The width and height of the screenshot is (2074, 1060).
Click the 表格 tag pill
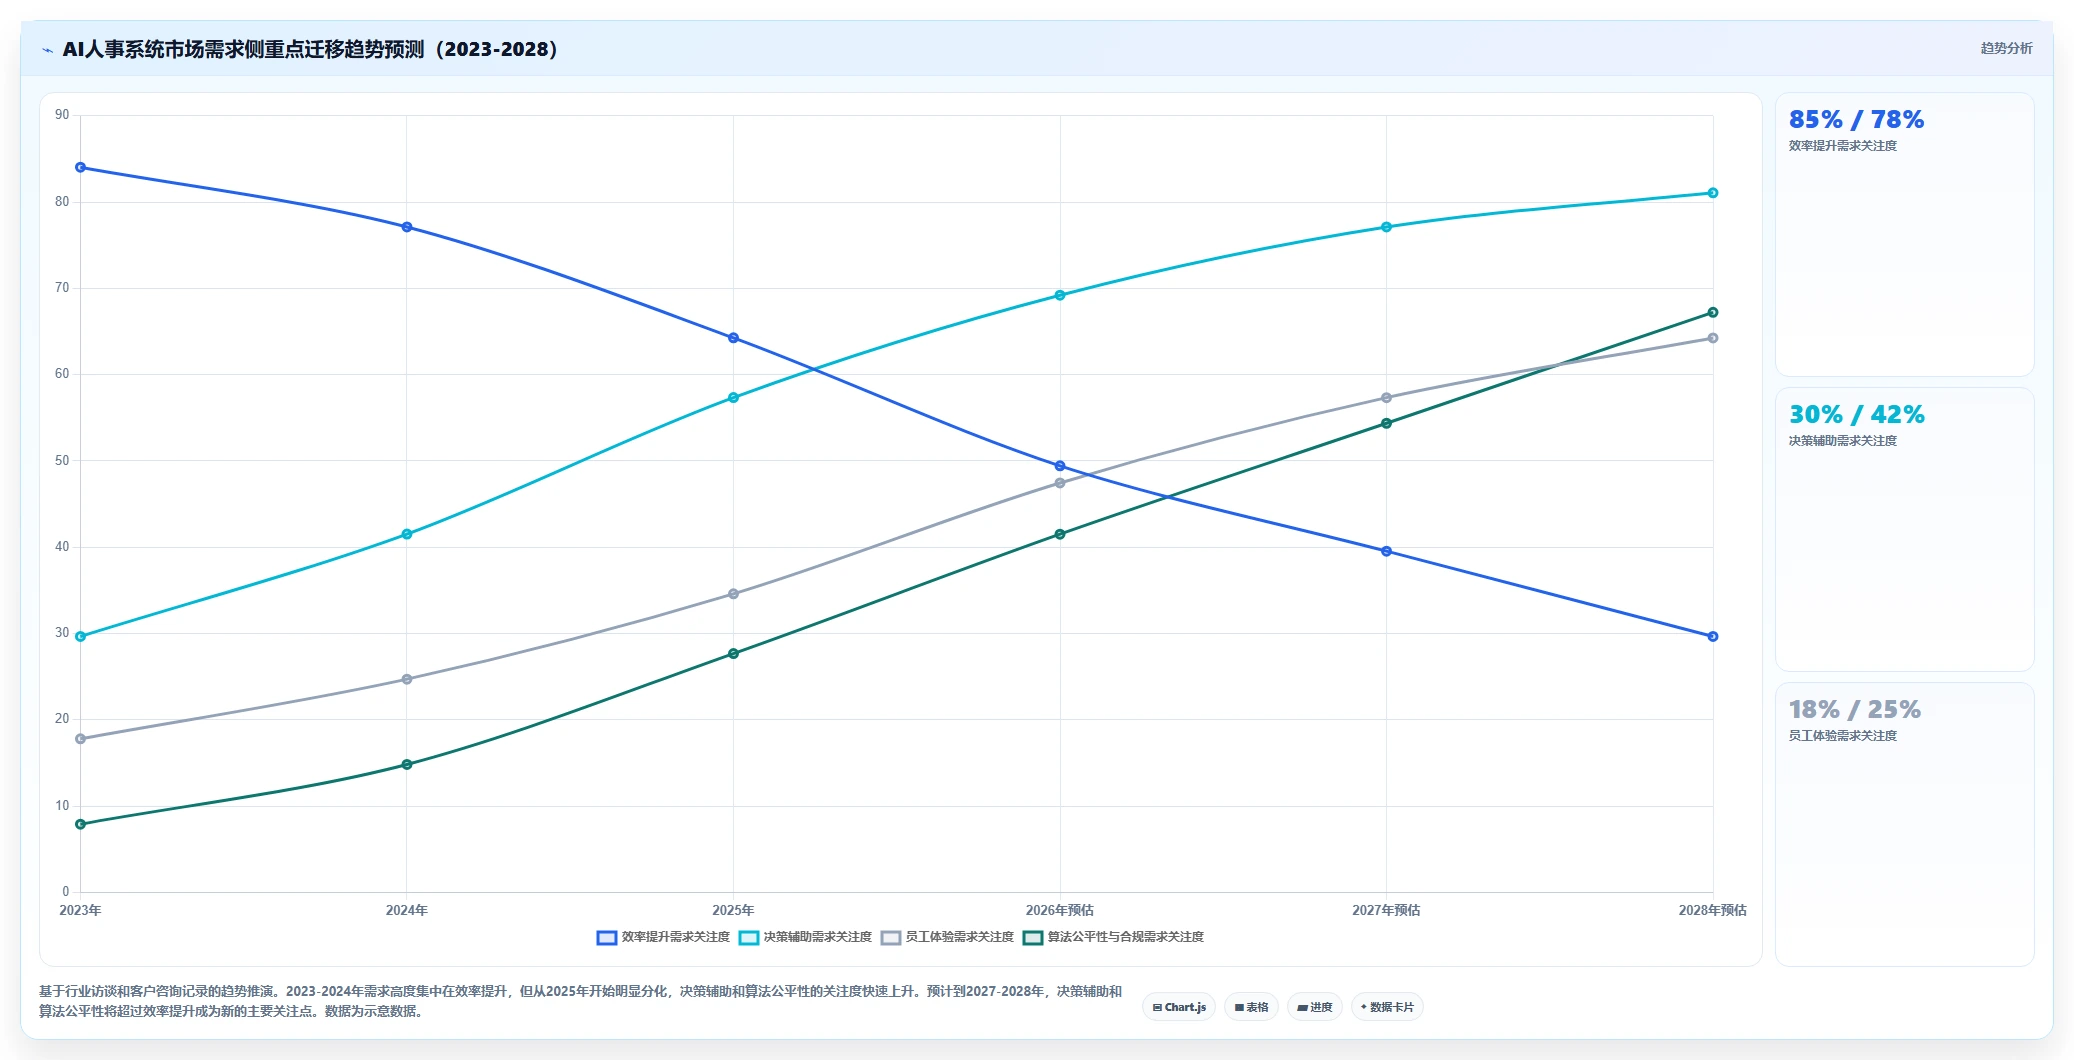[1251, 1007]
